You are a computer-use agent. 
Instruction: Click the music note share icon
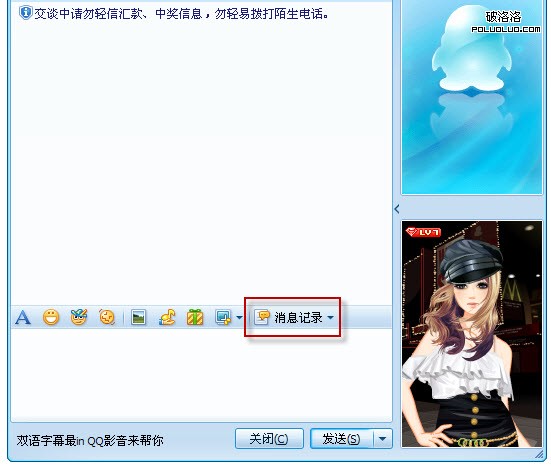(x=167, y=317)
